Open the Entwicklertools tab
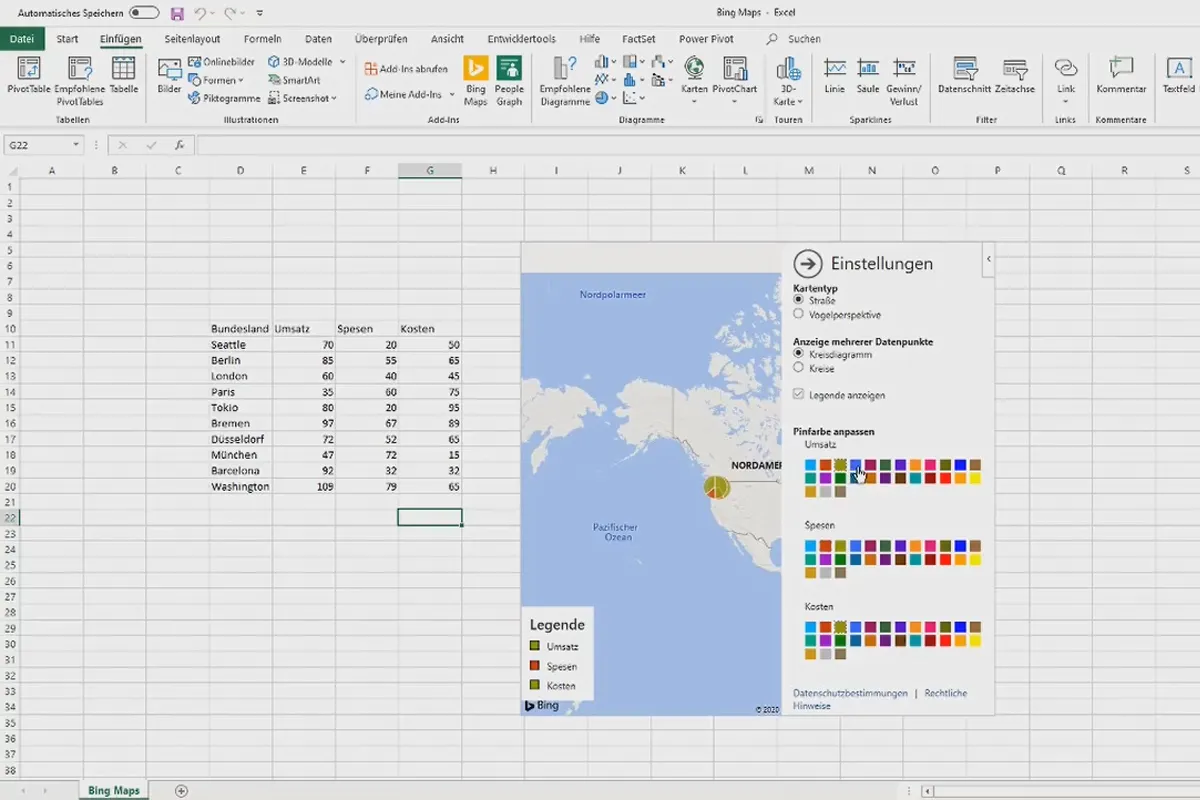The image size is (1200, 800). 521,39
